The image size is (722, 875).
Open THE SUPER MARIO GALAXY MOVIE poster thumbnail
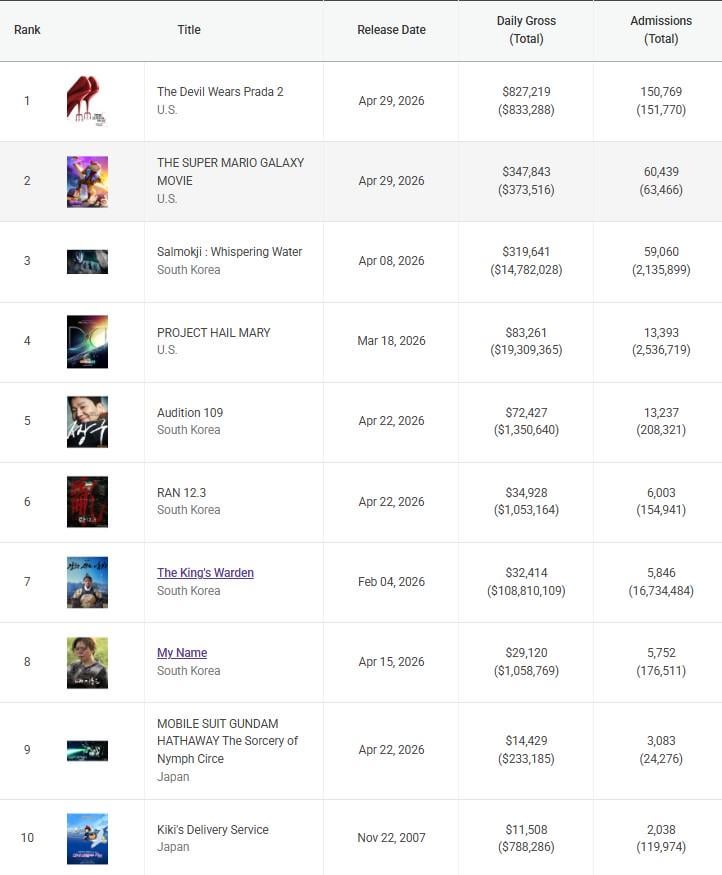click(87, 181)
